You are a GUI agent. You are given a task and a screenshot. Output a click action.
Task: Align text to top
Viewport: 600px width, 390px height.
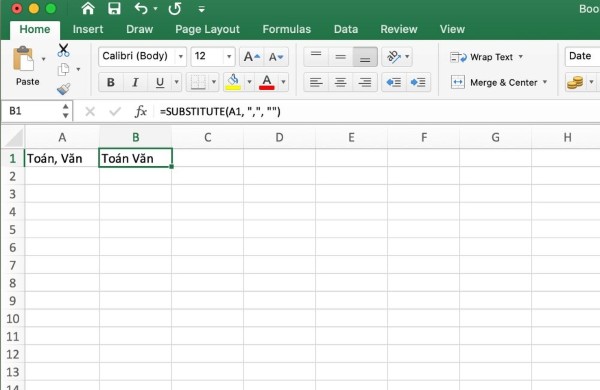point(316,57)
